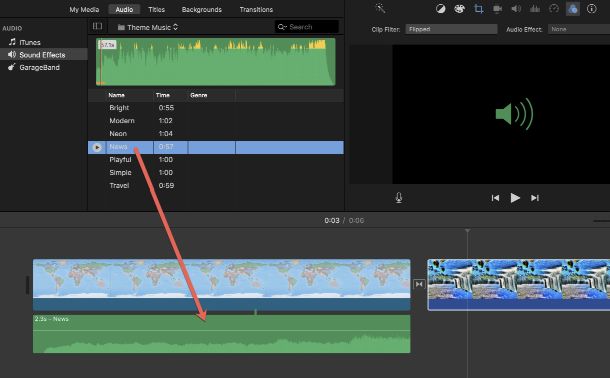The image size is (610, 378).
Task: Select the News track row
Action: pyautogui.click(x=216, y=147)
